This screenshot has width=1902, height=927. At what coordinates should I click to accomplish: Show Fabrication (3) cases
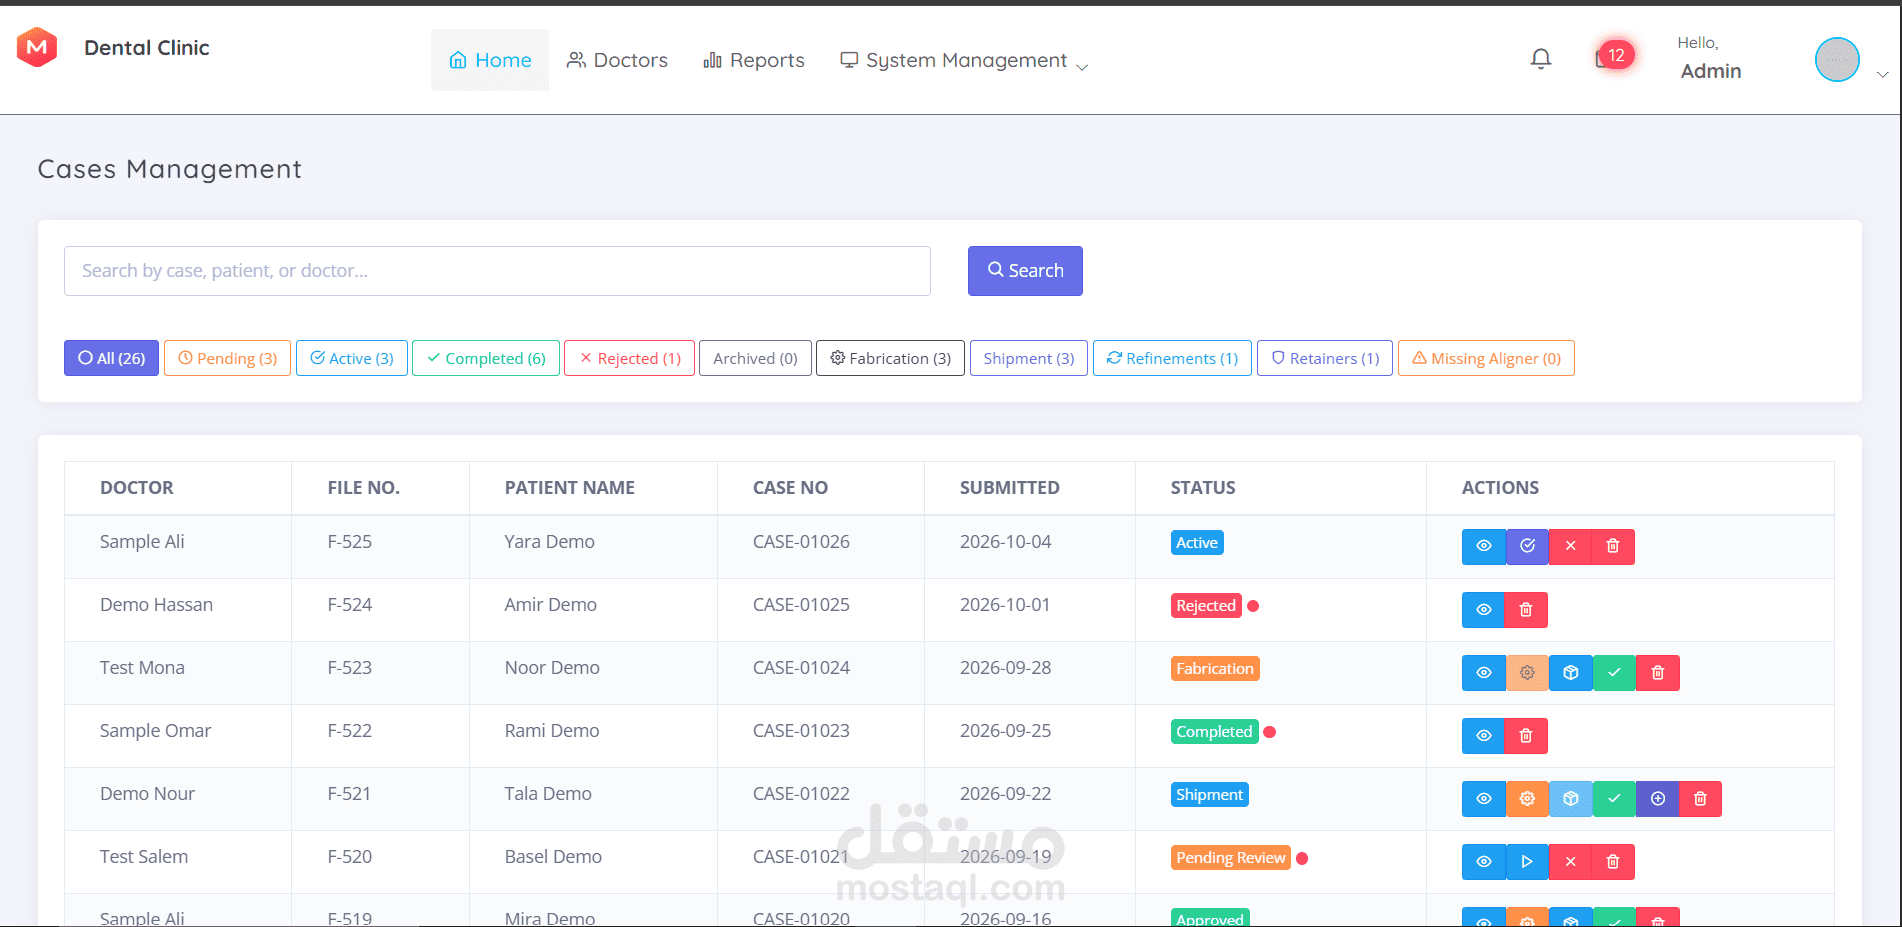tap(890, 358)
